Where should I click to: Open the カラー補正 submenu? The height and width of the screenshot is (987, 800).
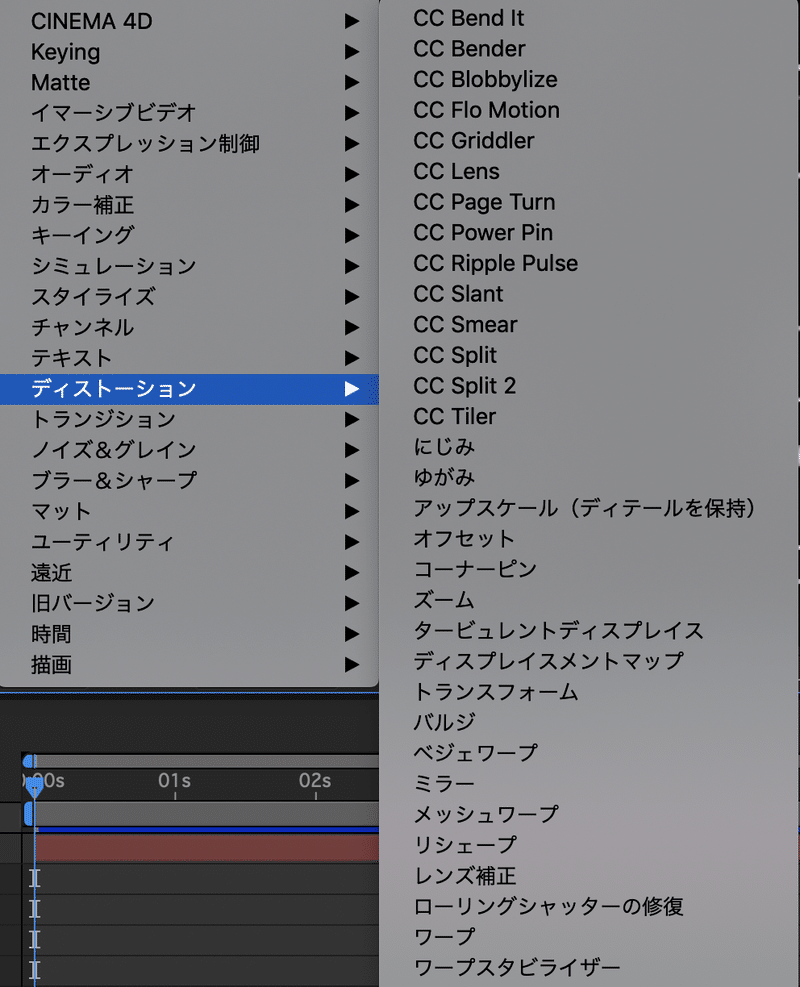tap(189, 205)
